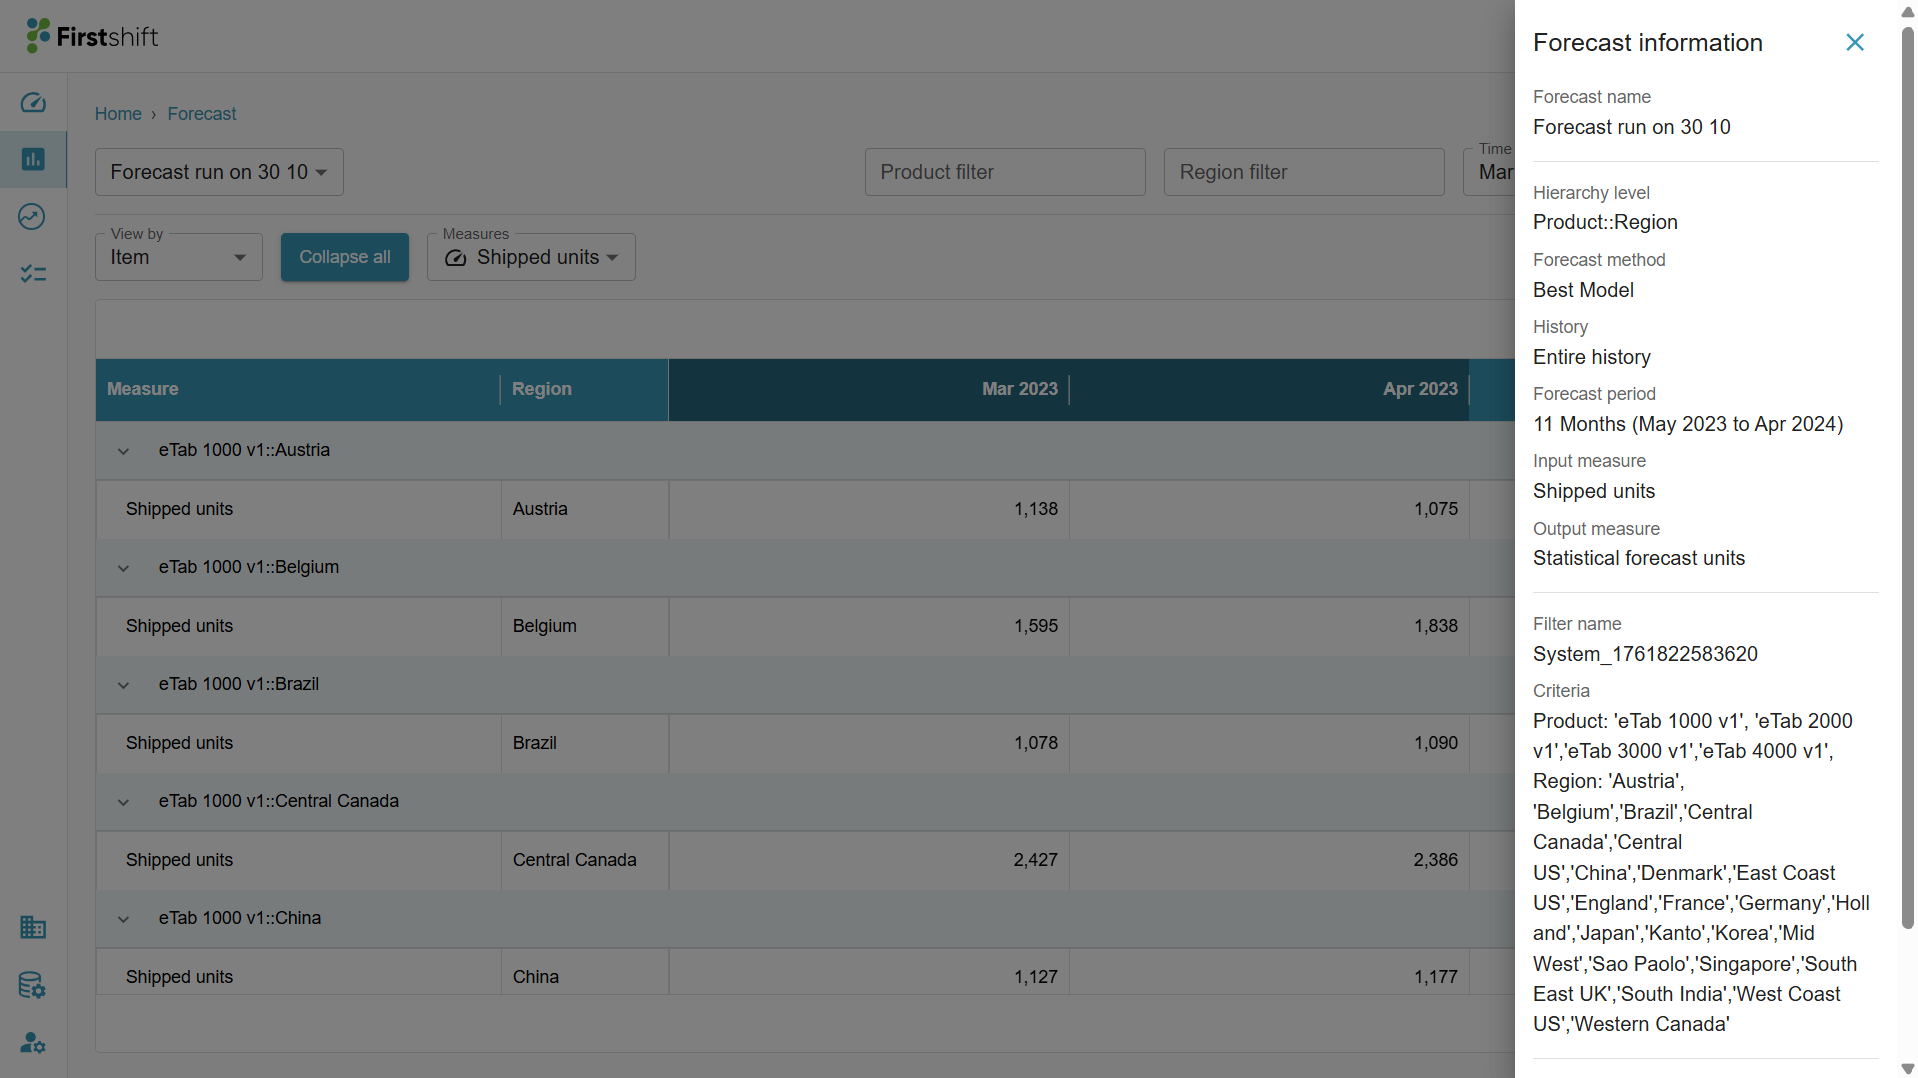Open the task checklist sidebar icon
The height and width of the screenshot is (1078, 1918).
point(33,274)
